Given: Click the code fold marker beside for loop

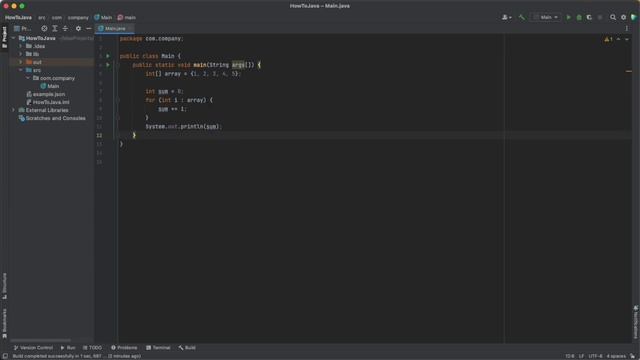Looking at the screenshot, I should tap(118, 100).
